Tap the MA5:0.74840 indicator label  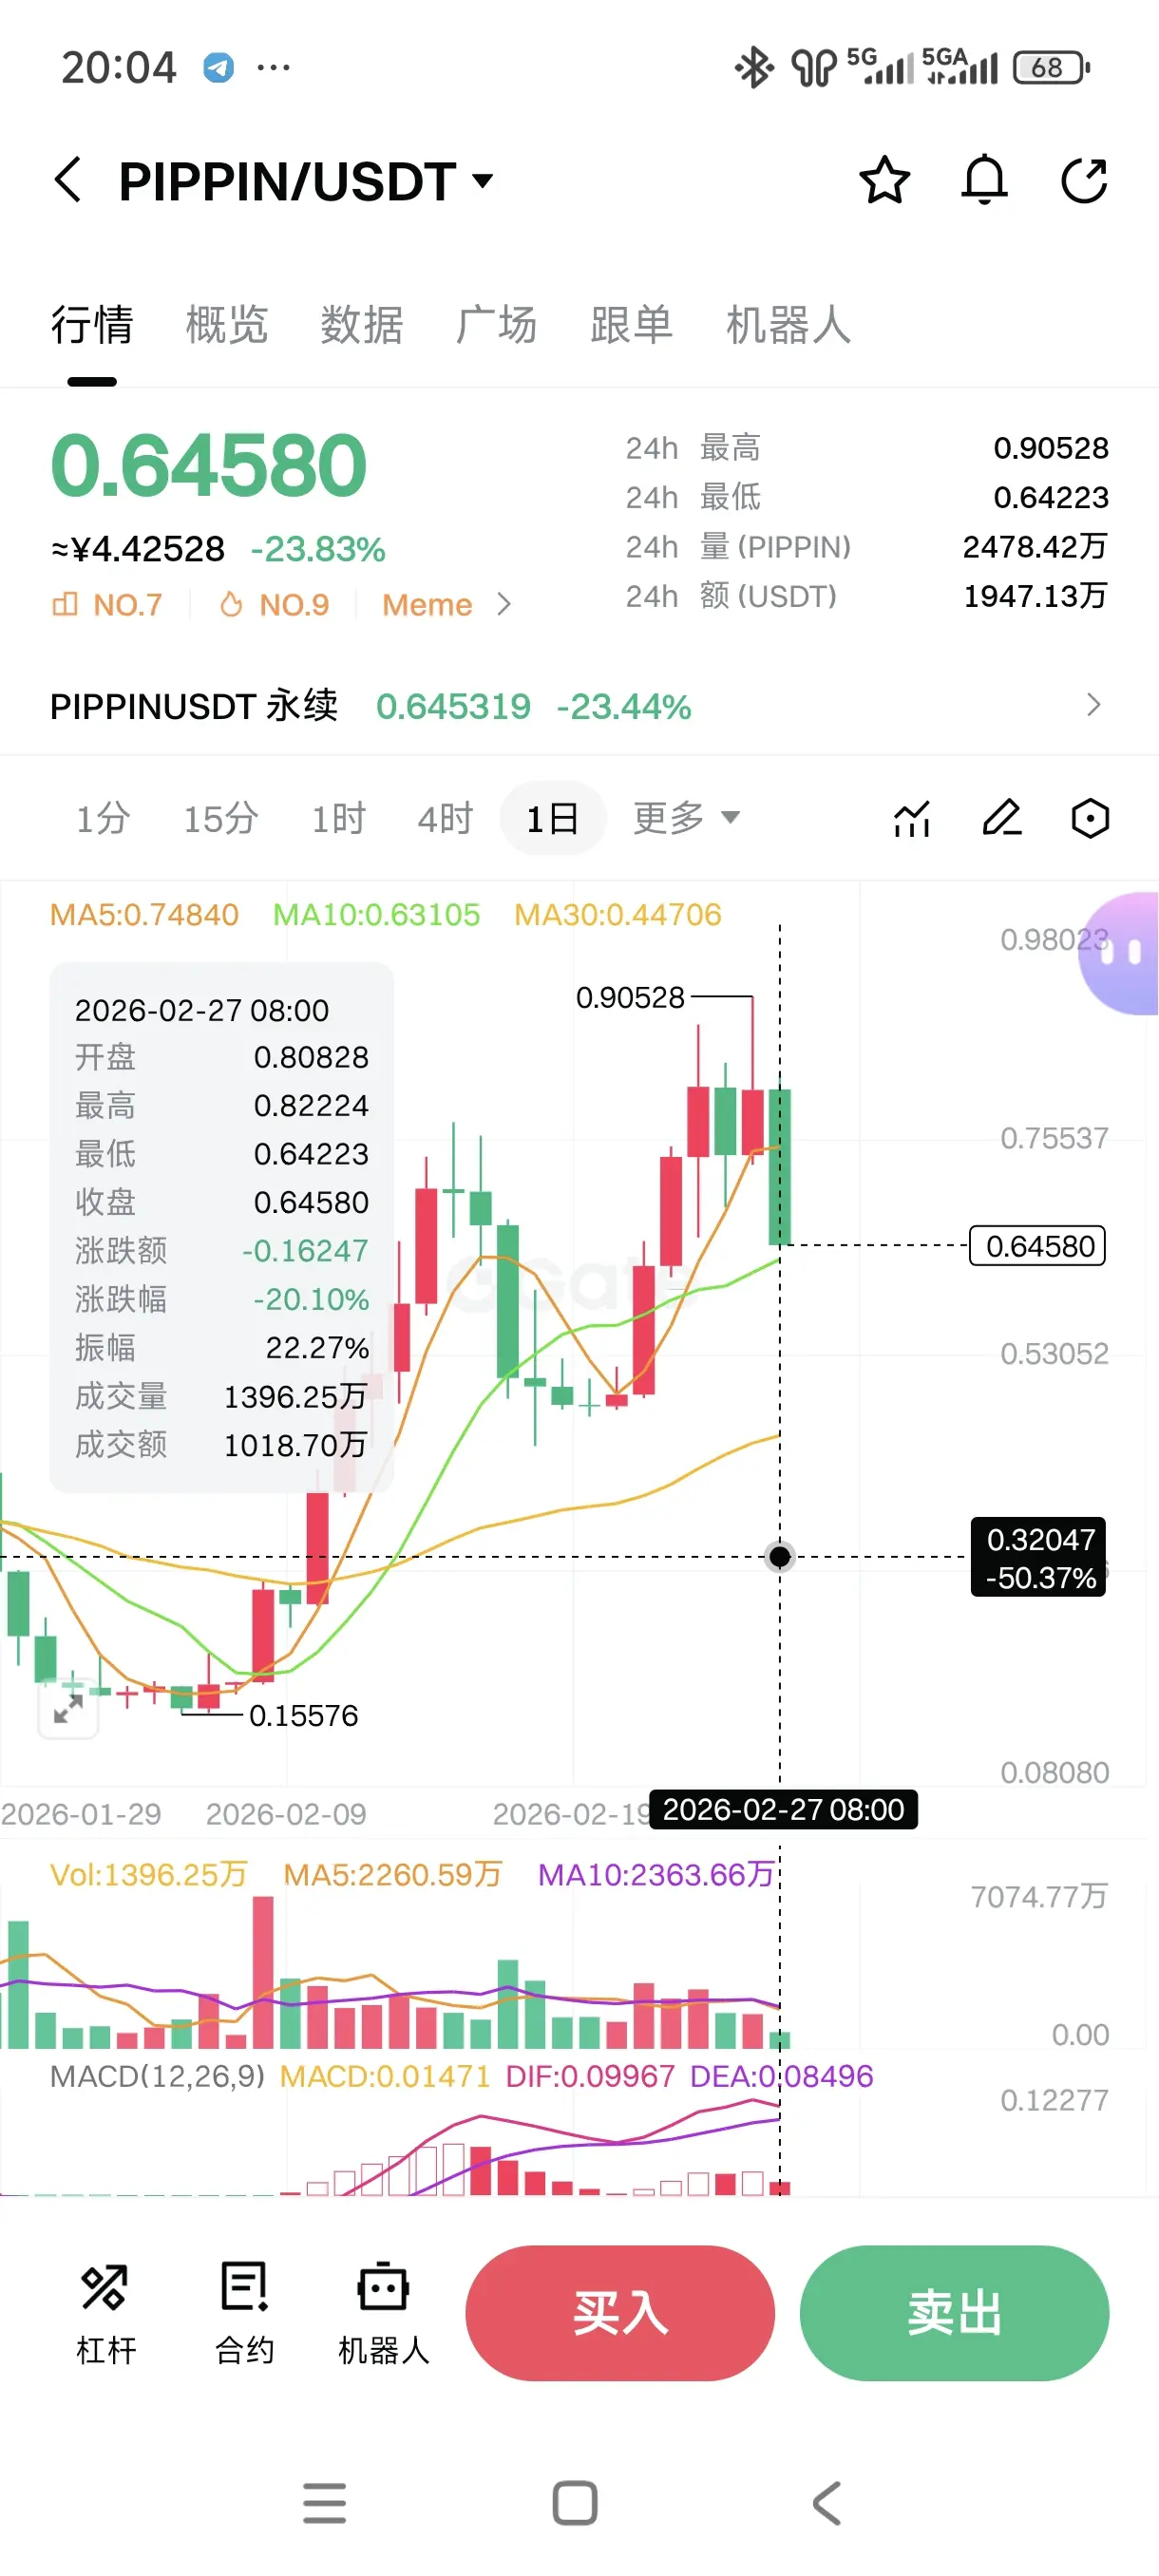pos(144,915)
